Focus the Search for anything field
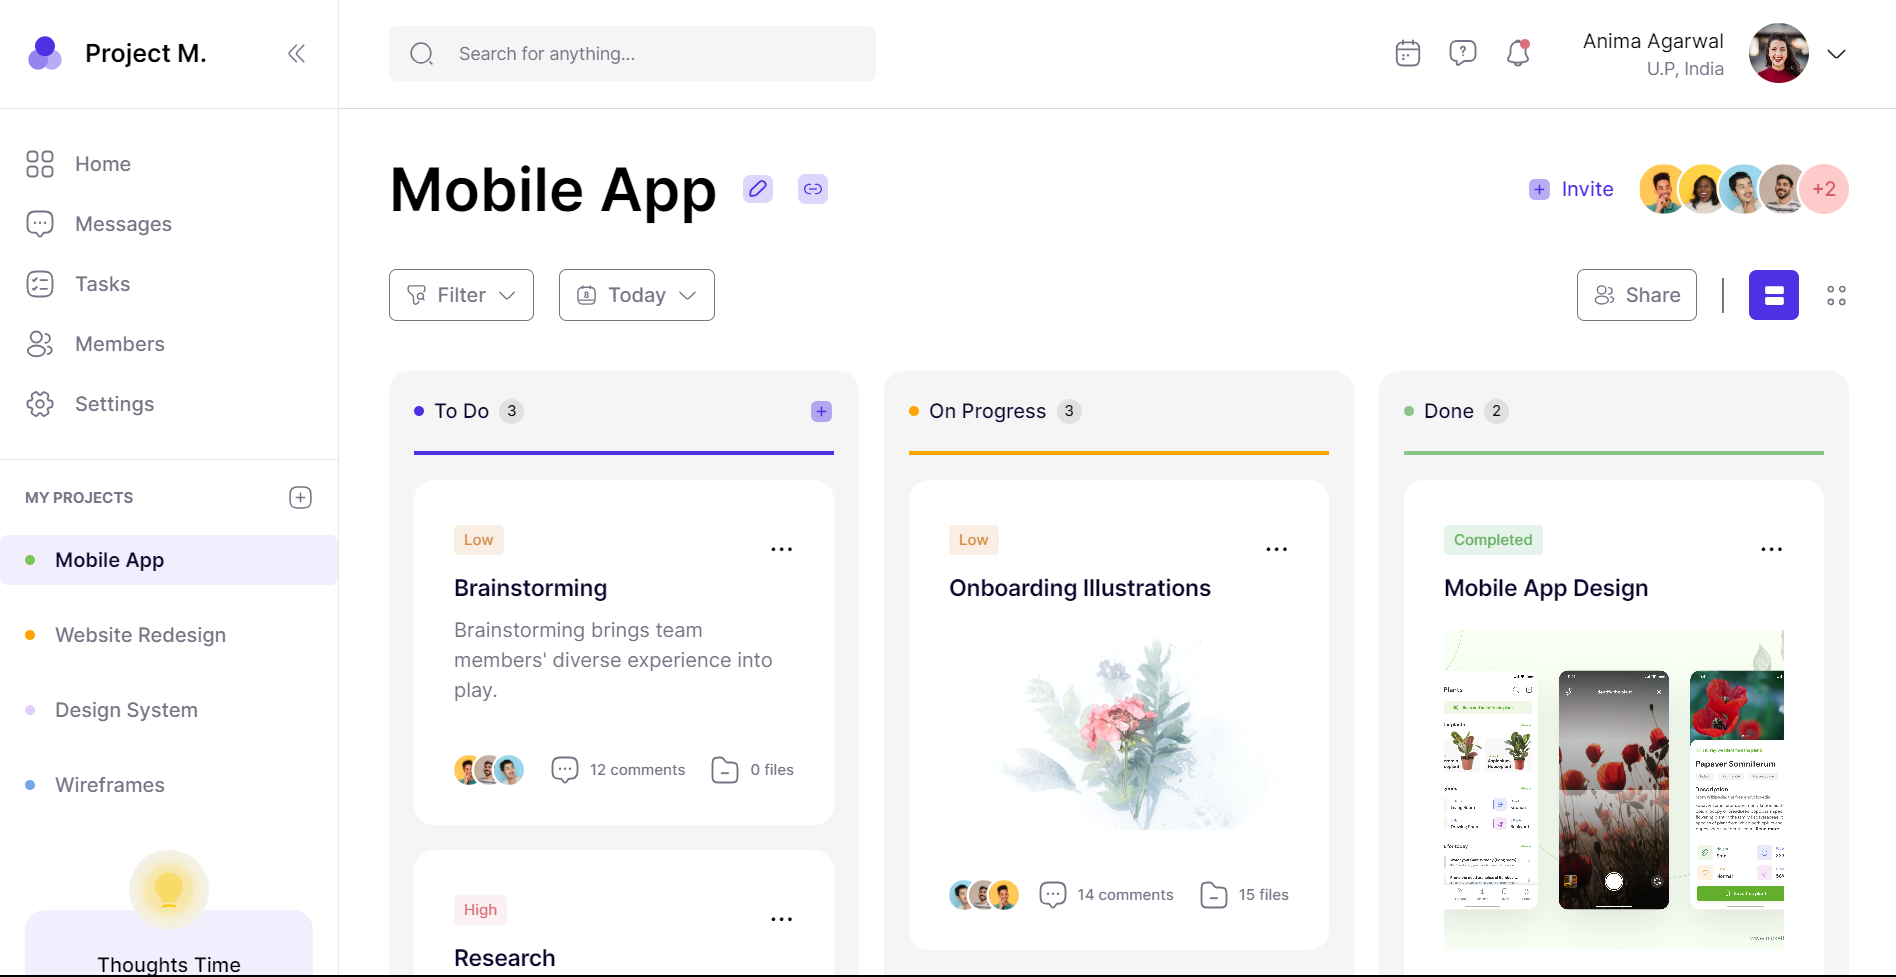 tap(632, 54)
